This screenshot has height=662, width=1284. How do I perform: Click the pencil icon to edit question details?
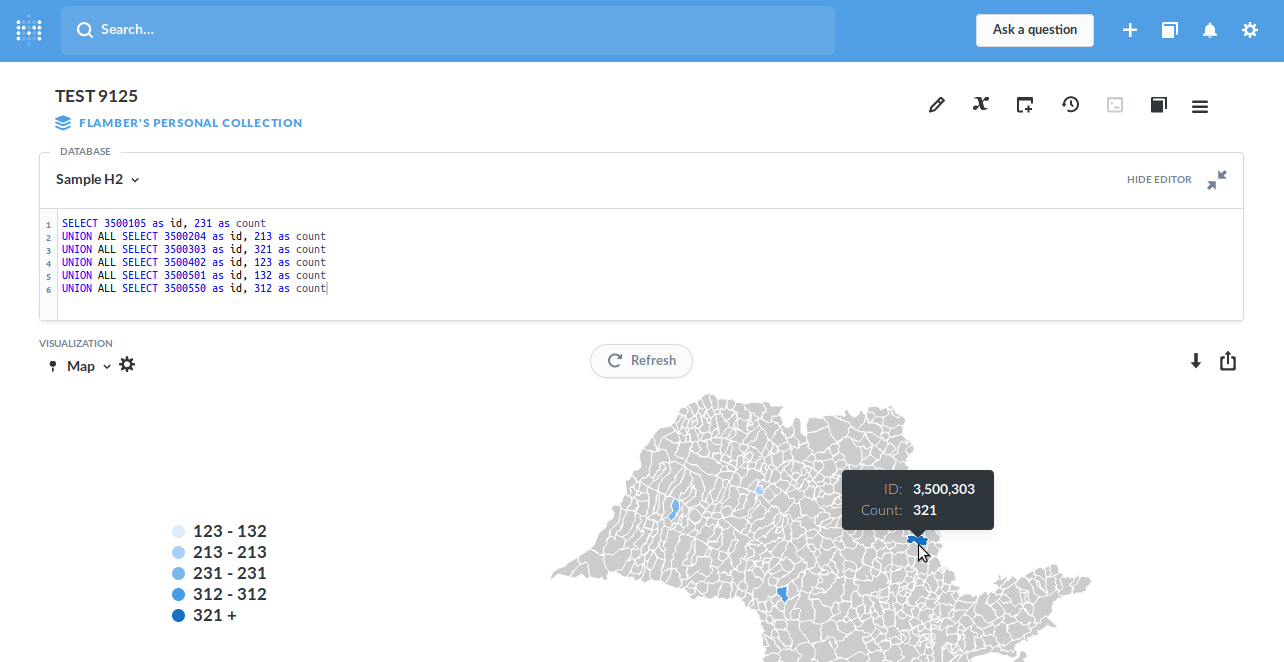coord(936,104)
